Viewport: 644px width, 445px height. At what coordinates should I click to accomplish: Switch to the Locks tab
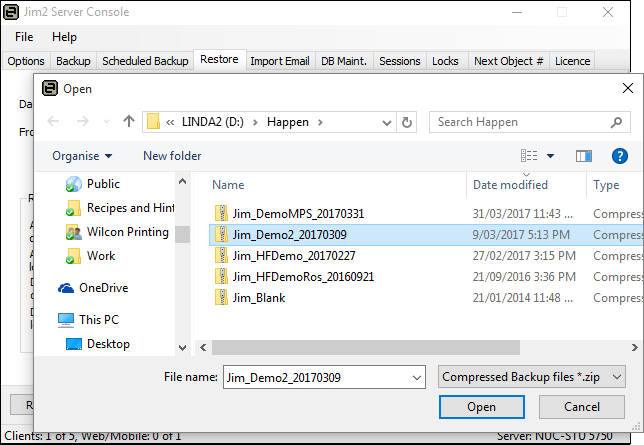click(x=445, y=61)
